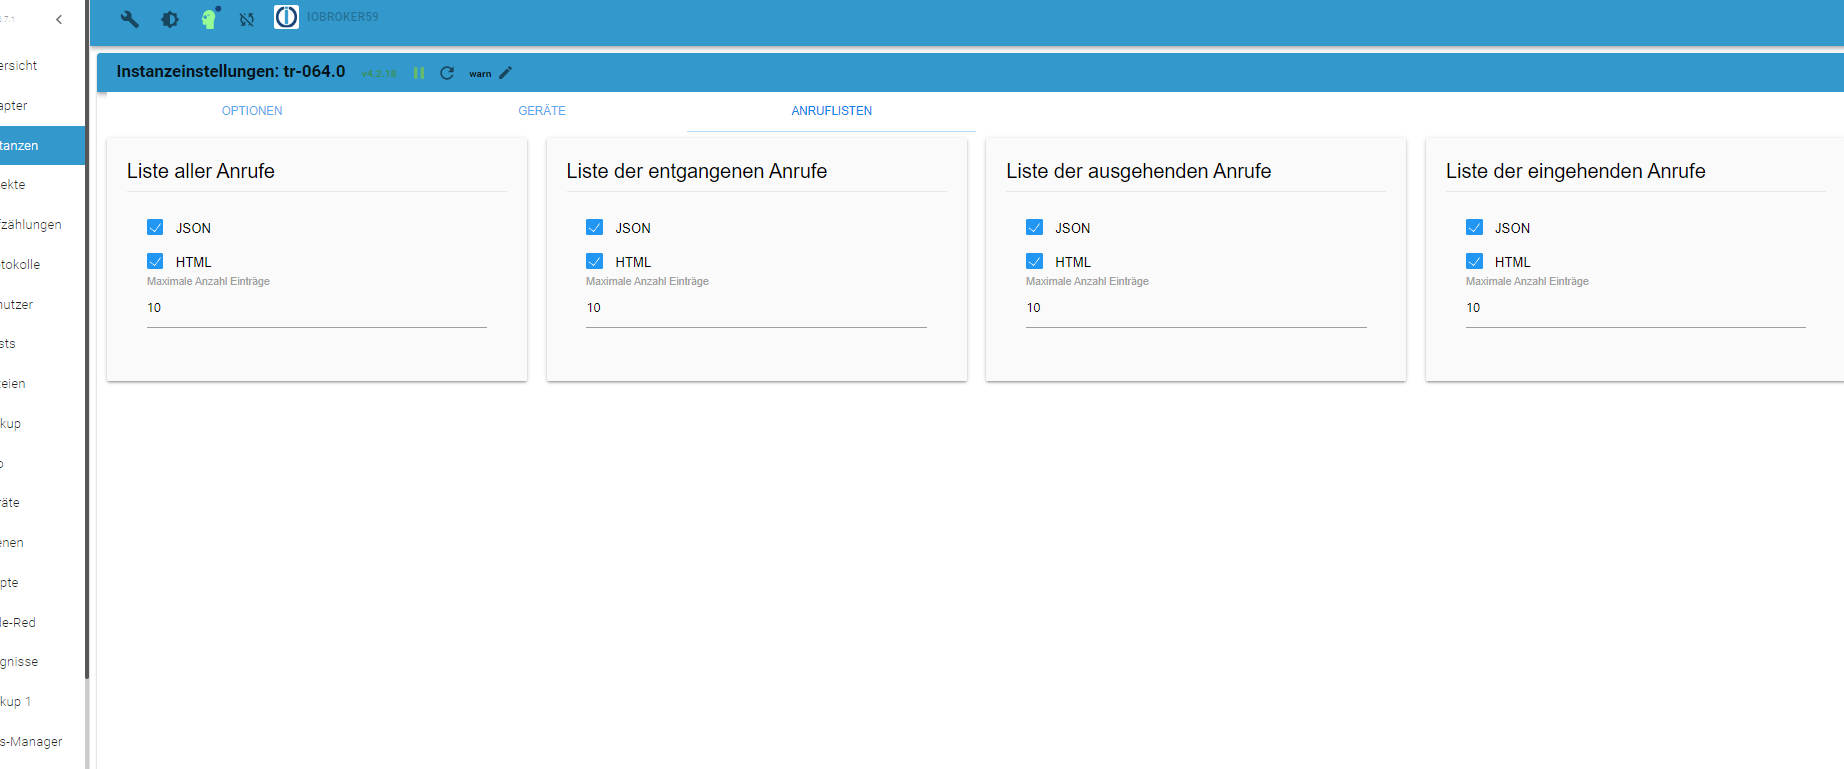Open the Aufzählungen sidebar item
The height and width of the screenshot is (769, 1844).
pos(42,225)
